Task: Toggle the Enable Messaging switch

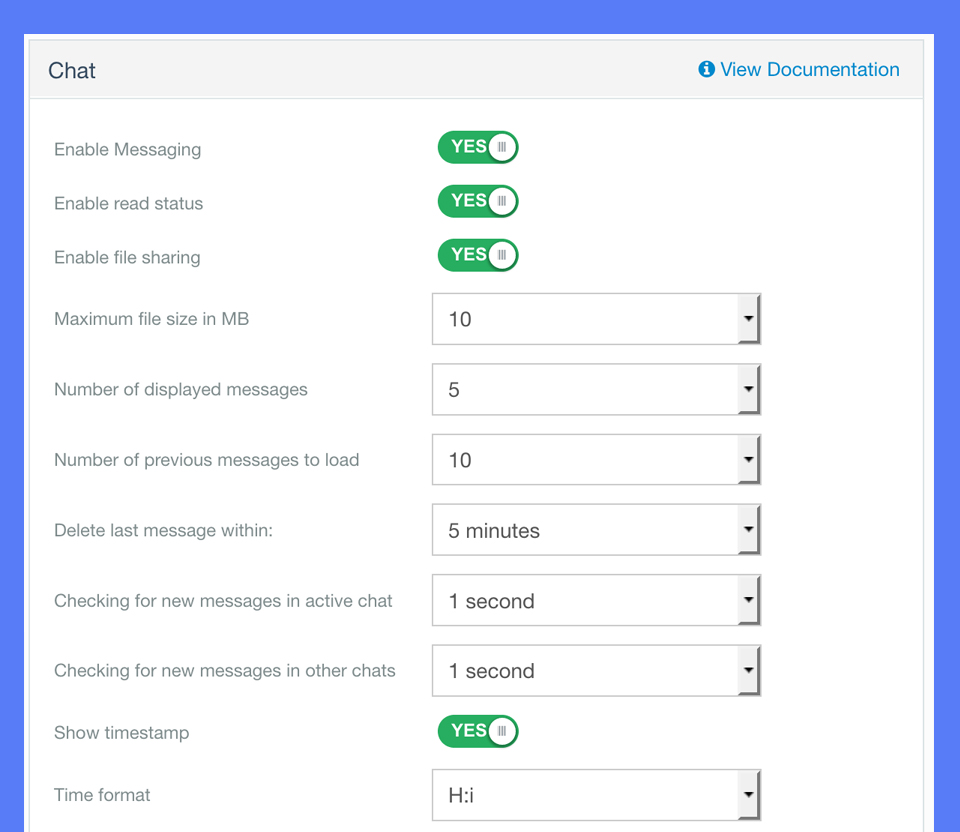Action: (x=478, y=147)
